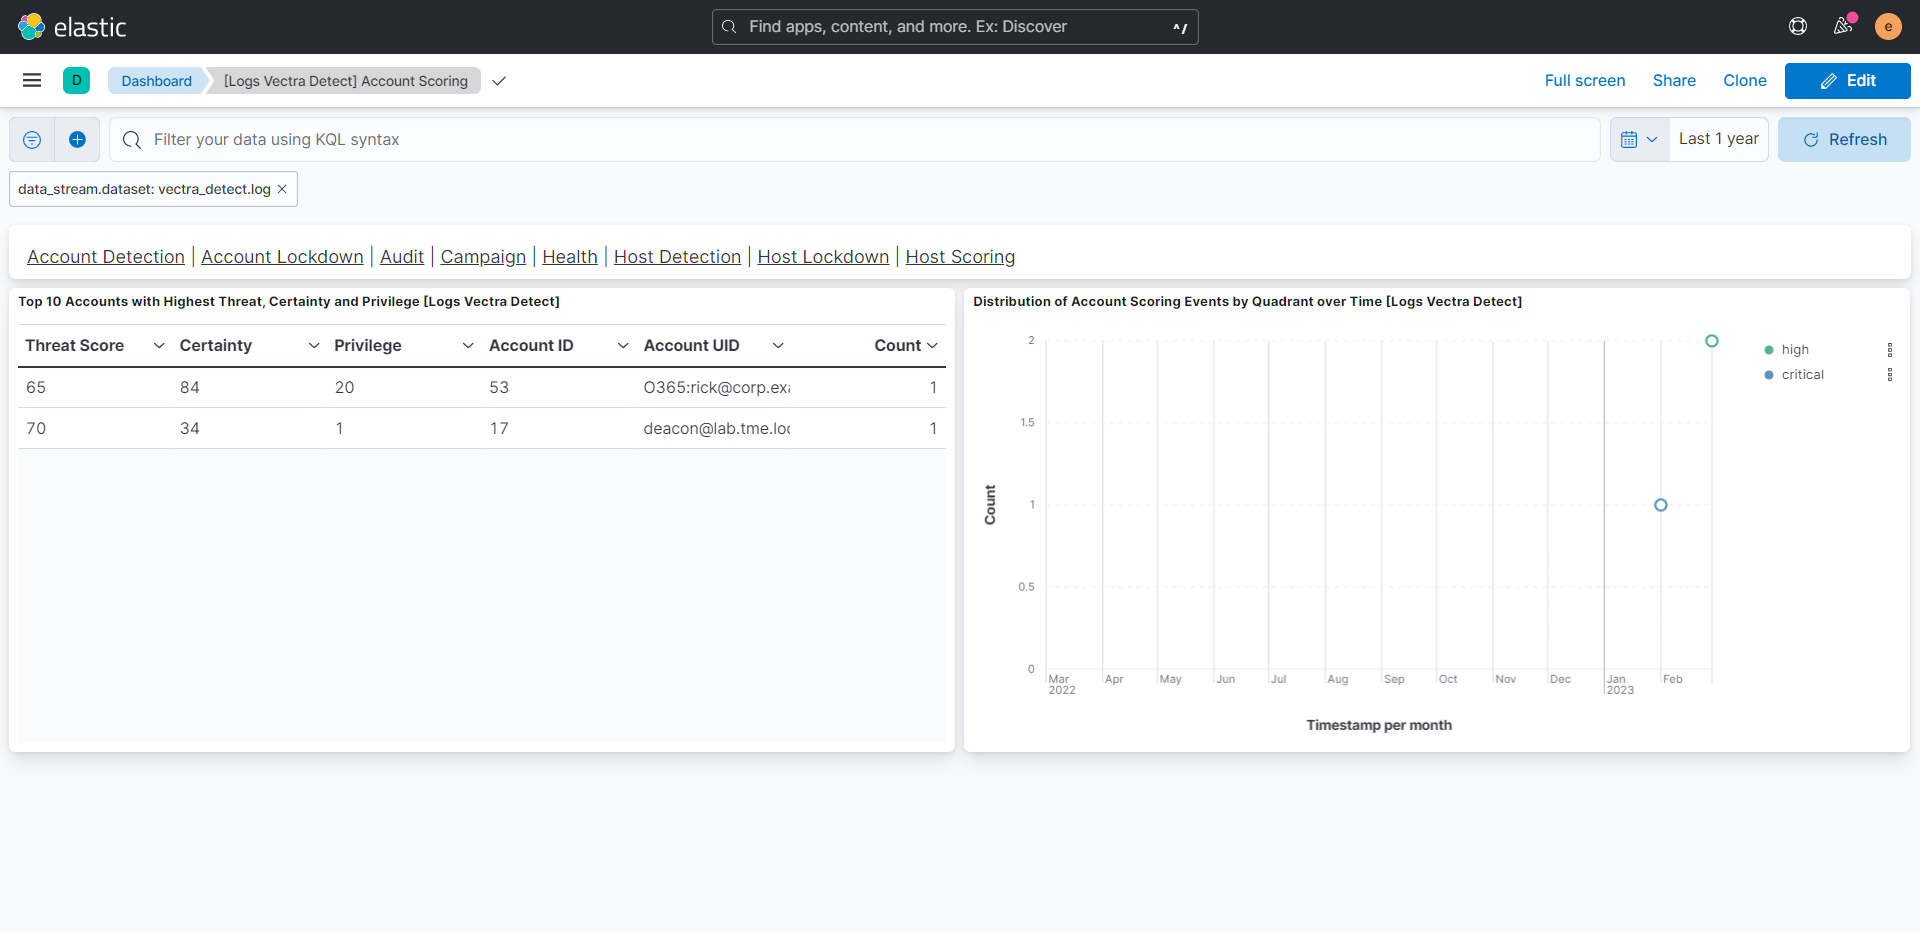Open the help menu lifebuoy icon
Image resolution: width=1920 pixels, height=932 pixels.
[x=1798, y=26]
